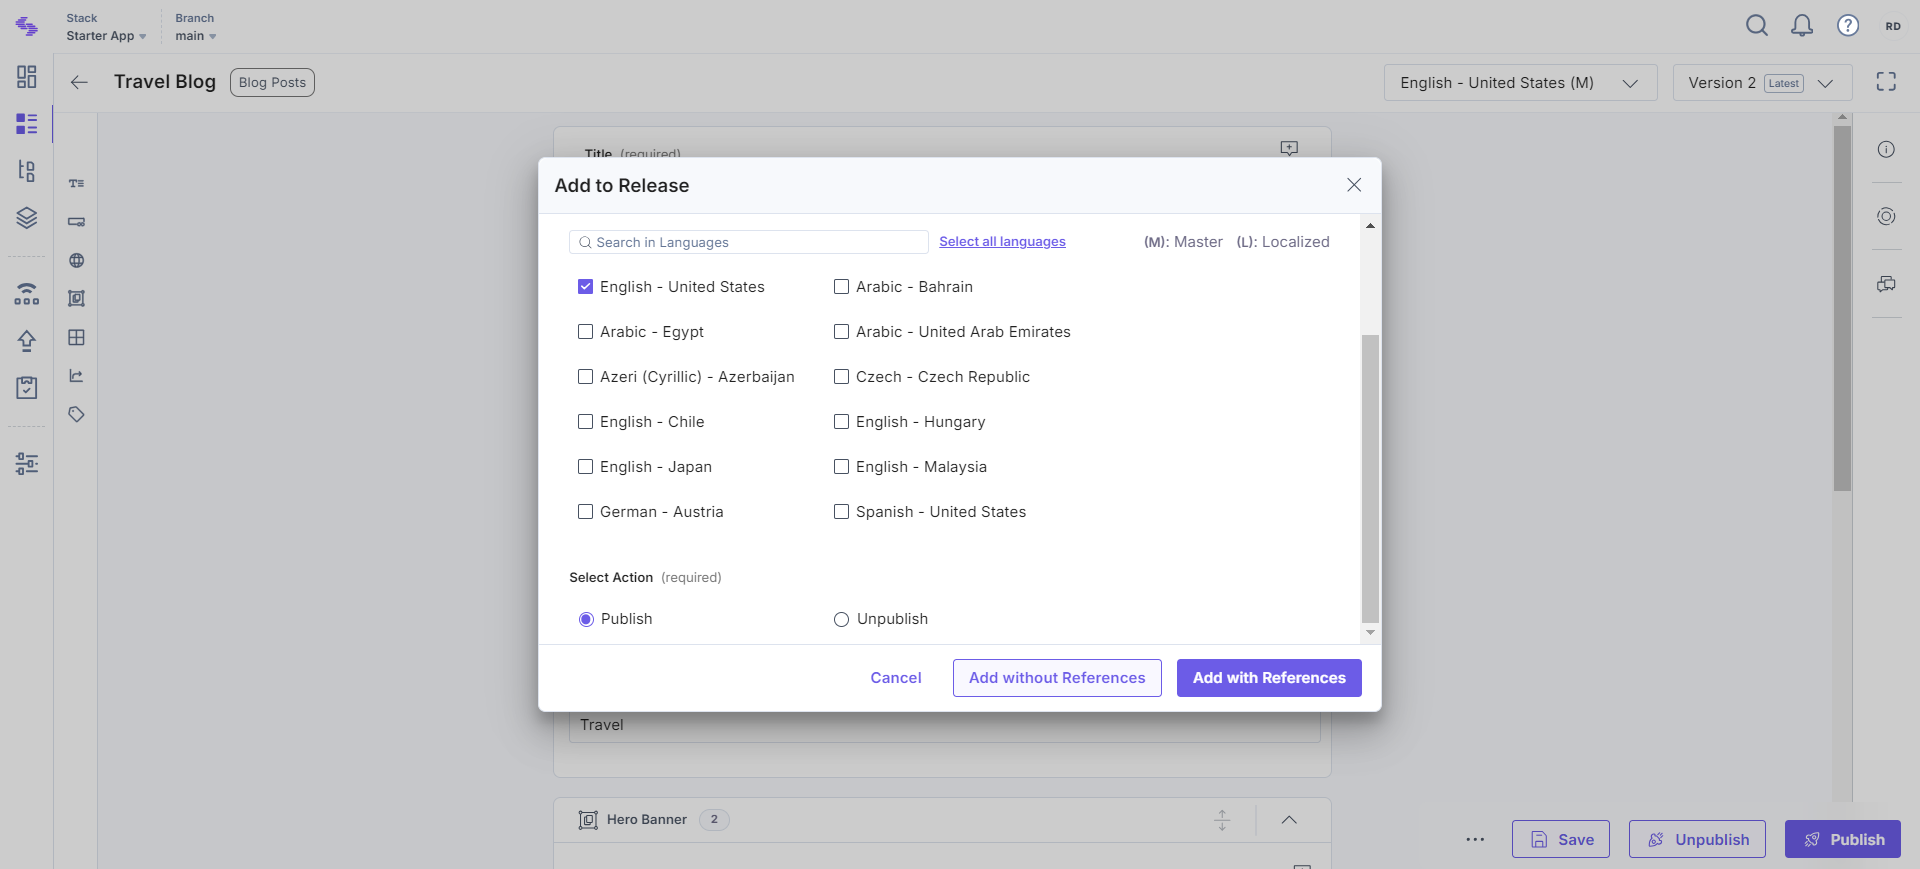Open the search magnifier in top bar
Viewport: 1920px width, 869px height.
pos(1757,26)
